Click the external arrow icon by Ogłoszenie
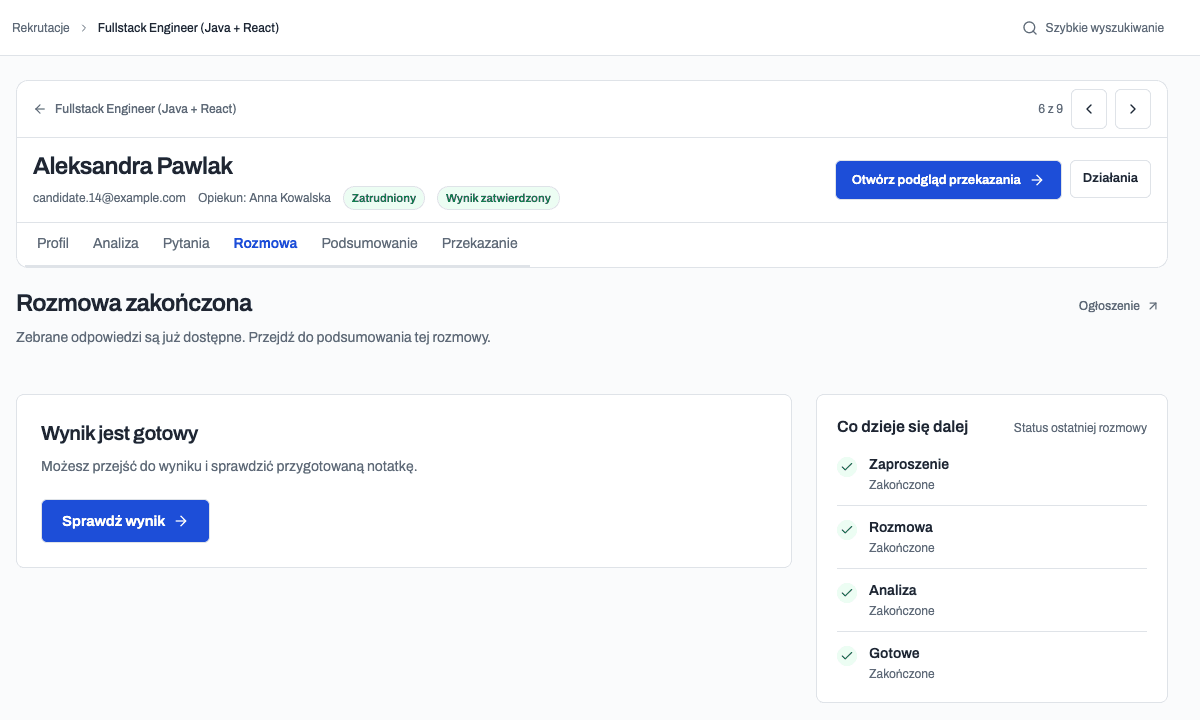 1153,306
